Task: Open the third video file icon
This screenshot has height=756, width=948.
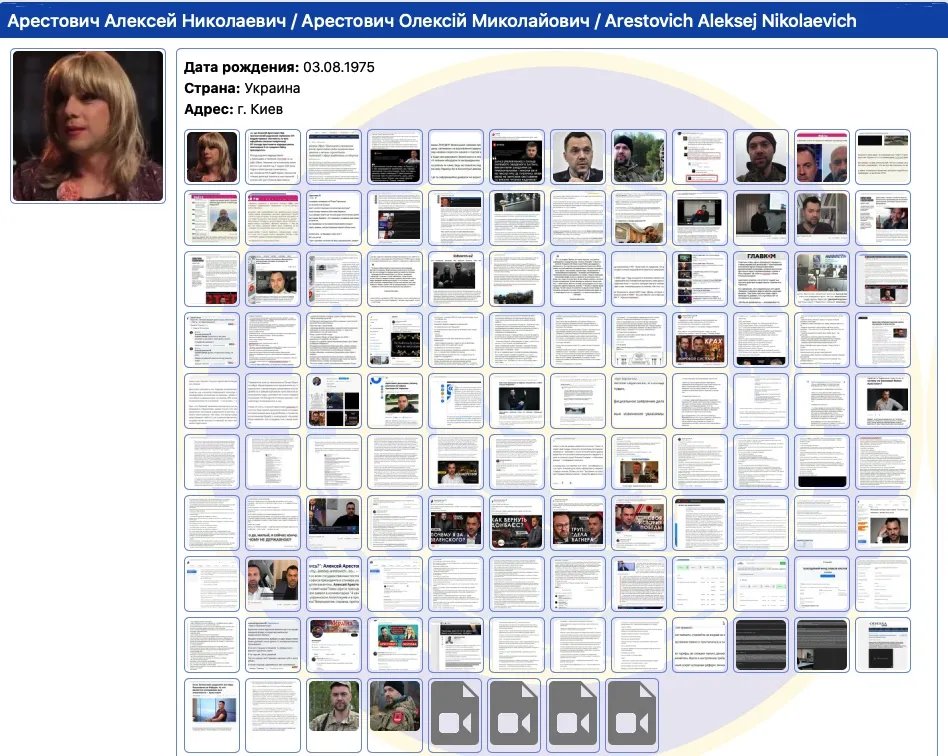Action: point(577,715)
